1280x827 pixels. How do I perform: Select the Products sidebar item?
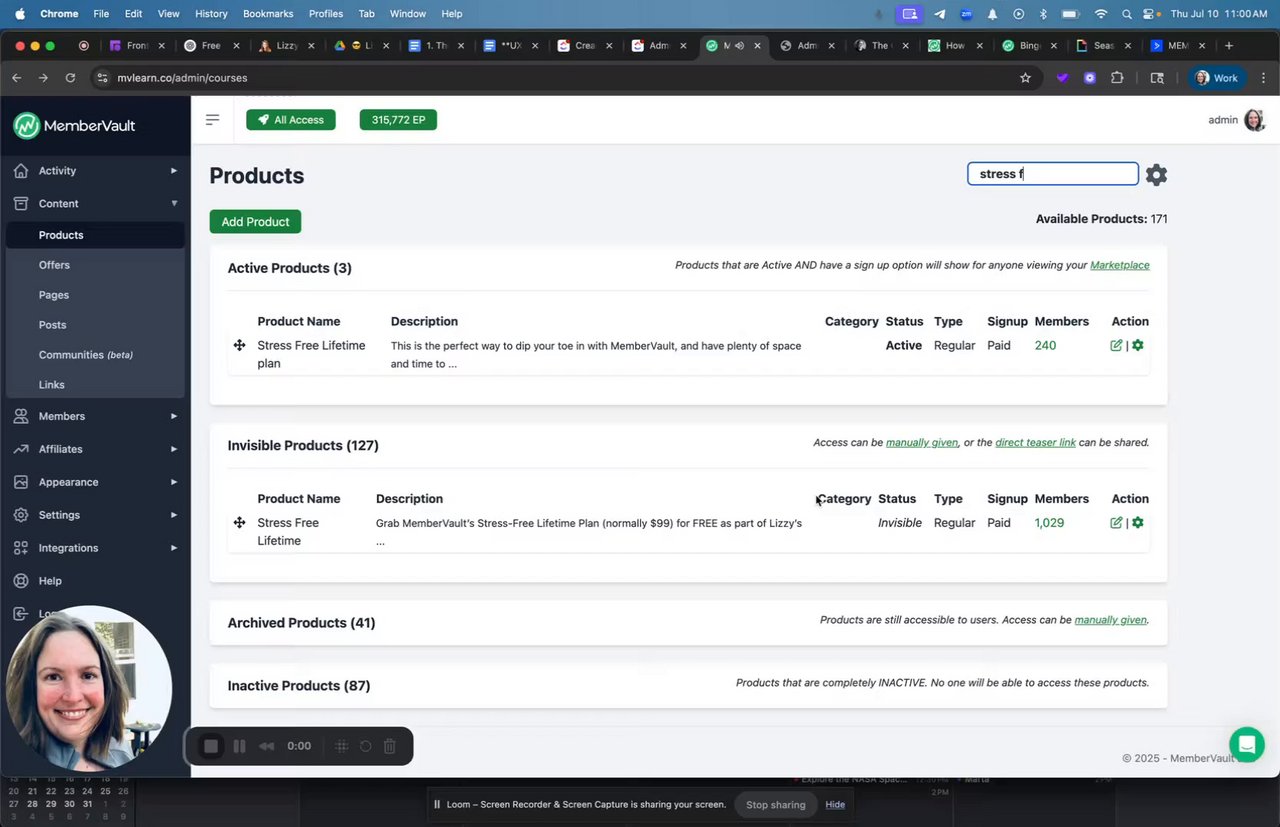(x=95, y=235)
